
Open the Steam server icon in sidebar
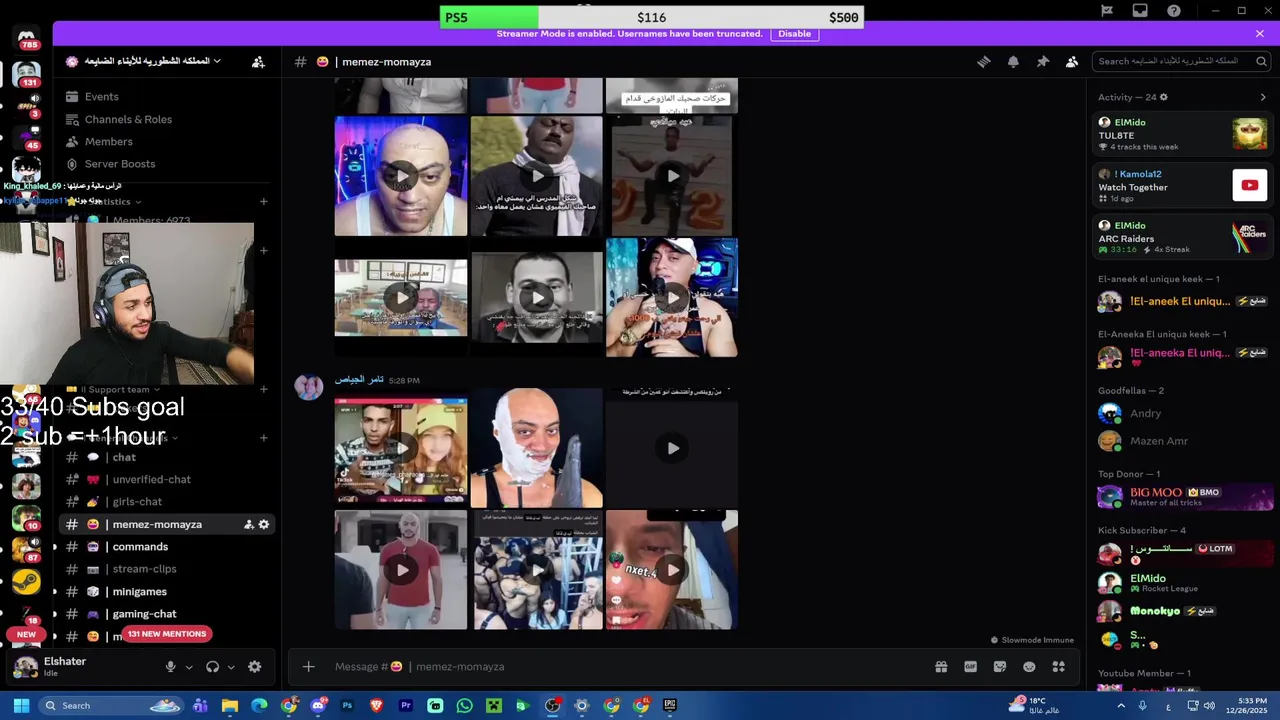pyautogui.click(x=26, y=582)
